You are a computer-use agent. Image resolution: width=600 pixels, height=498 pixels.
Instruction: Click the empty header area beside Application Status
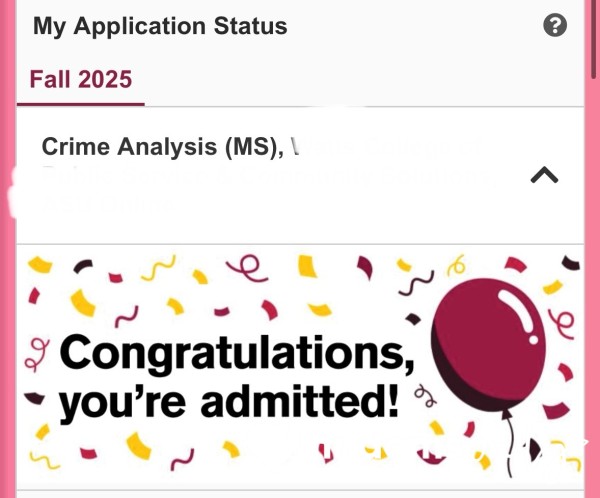[413, 26]
